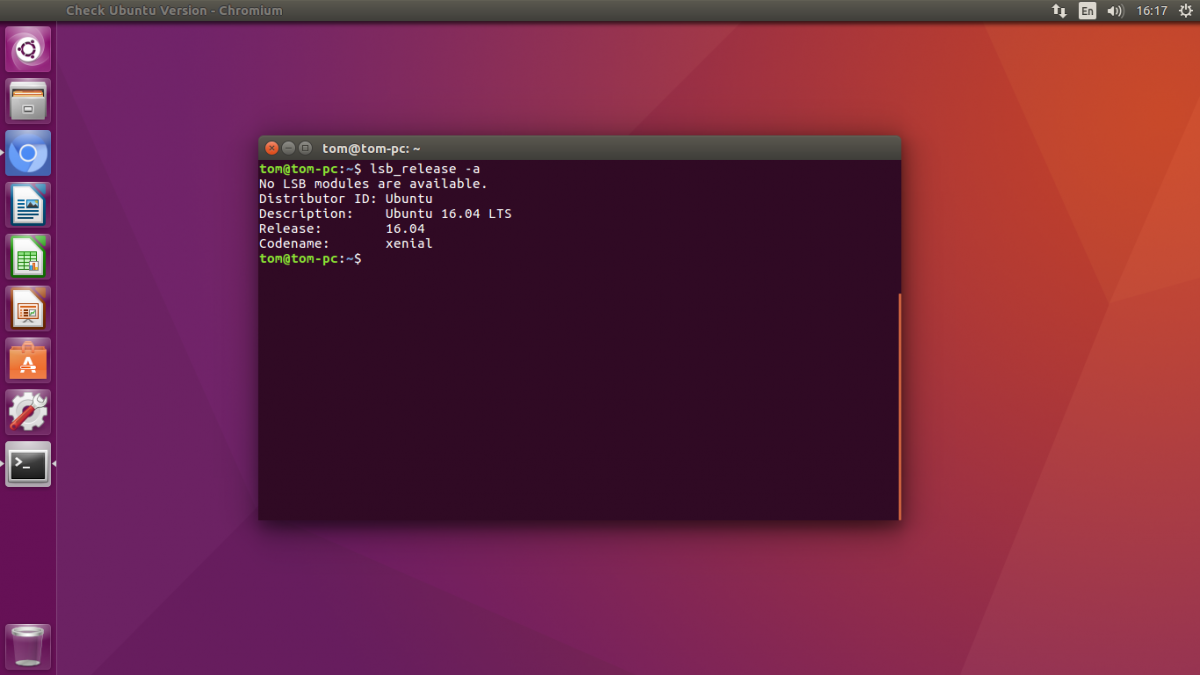Image resolution: width=1200 pixels, height=675 pixels.
Task: Click the 'Distributor ID: Ubuntu' line
Action: tap(346, 199)
